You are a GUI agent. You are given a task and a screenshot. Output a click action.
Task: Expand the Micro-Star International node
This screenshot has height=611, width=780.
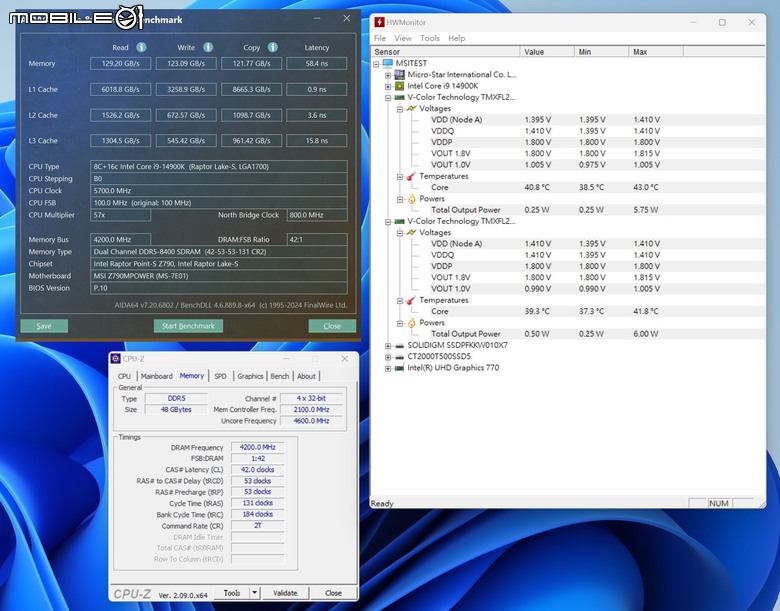coord(388,75)
